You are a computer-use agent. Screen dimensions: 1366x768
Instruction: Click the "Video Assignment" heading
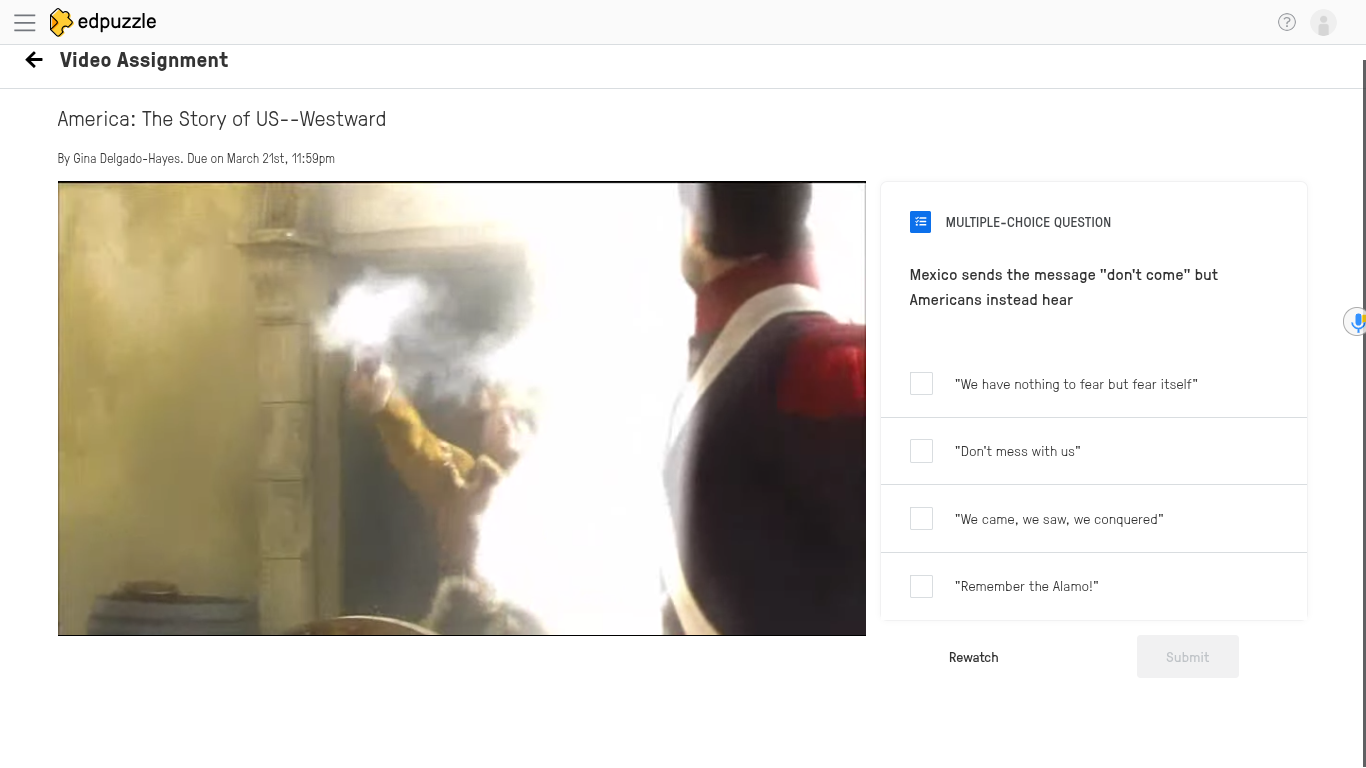click(x=144, y=60)
